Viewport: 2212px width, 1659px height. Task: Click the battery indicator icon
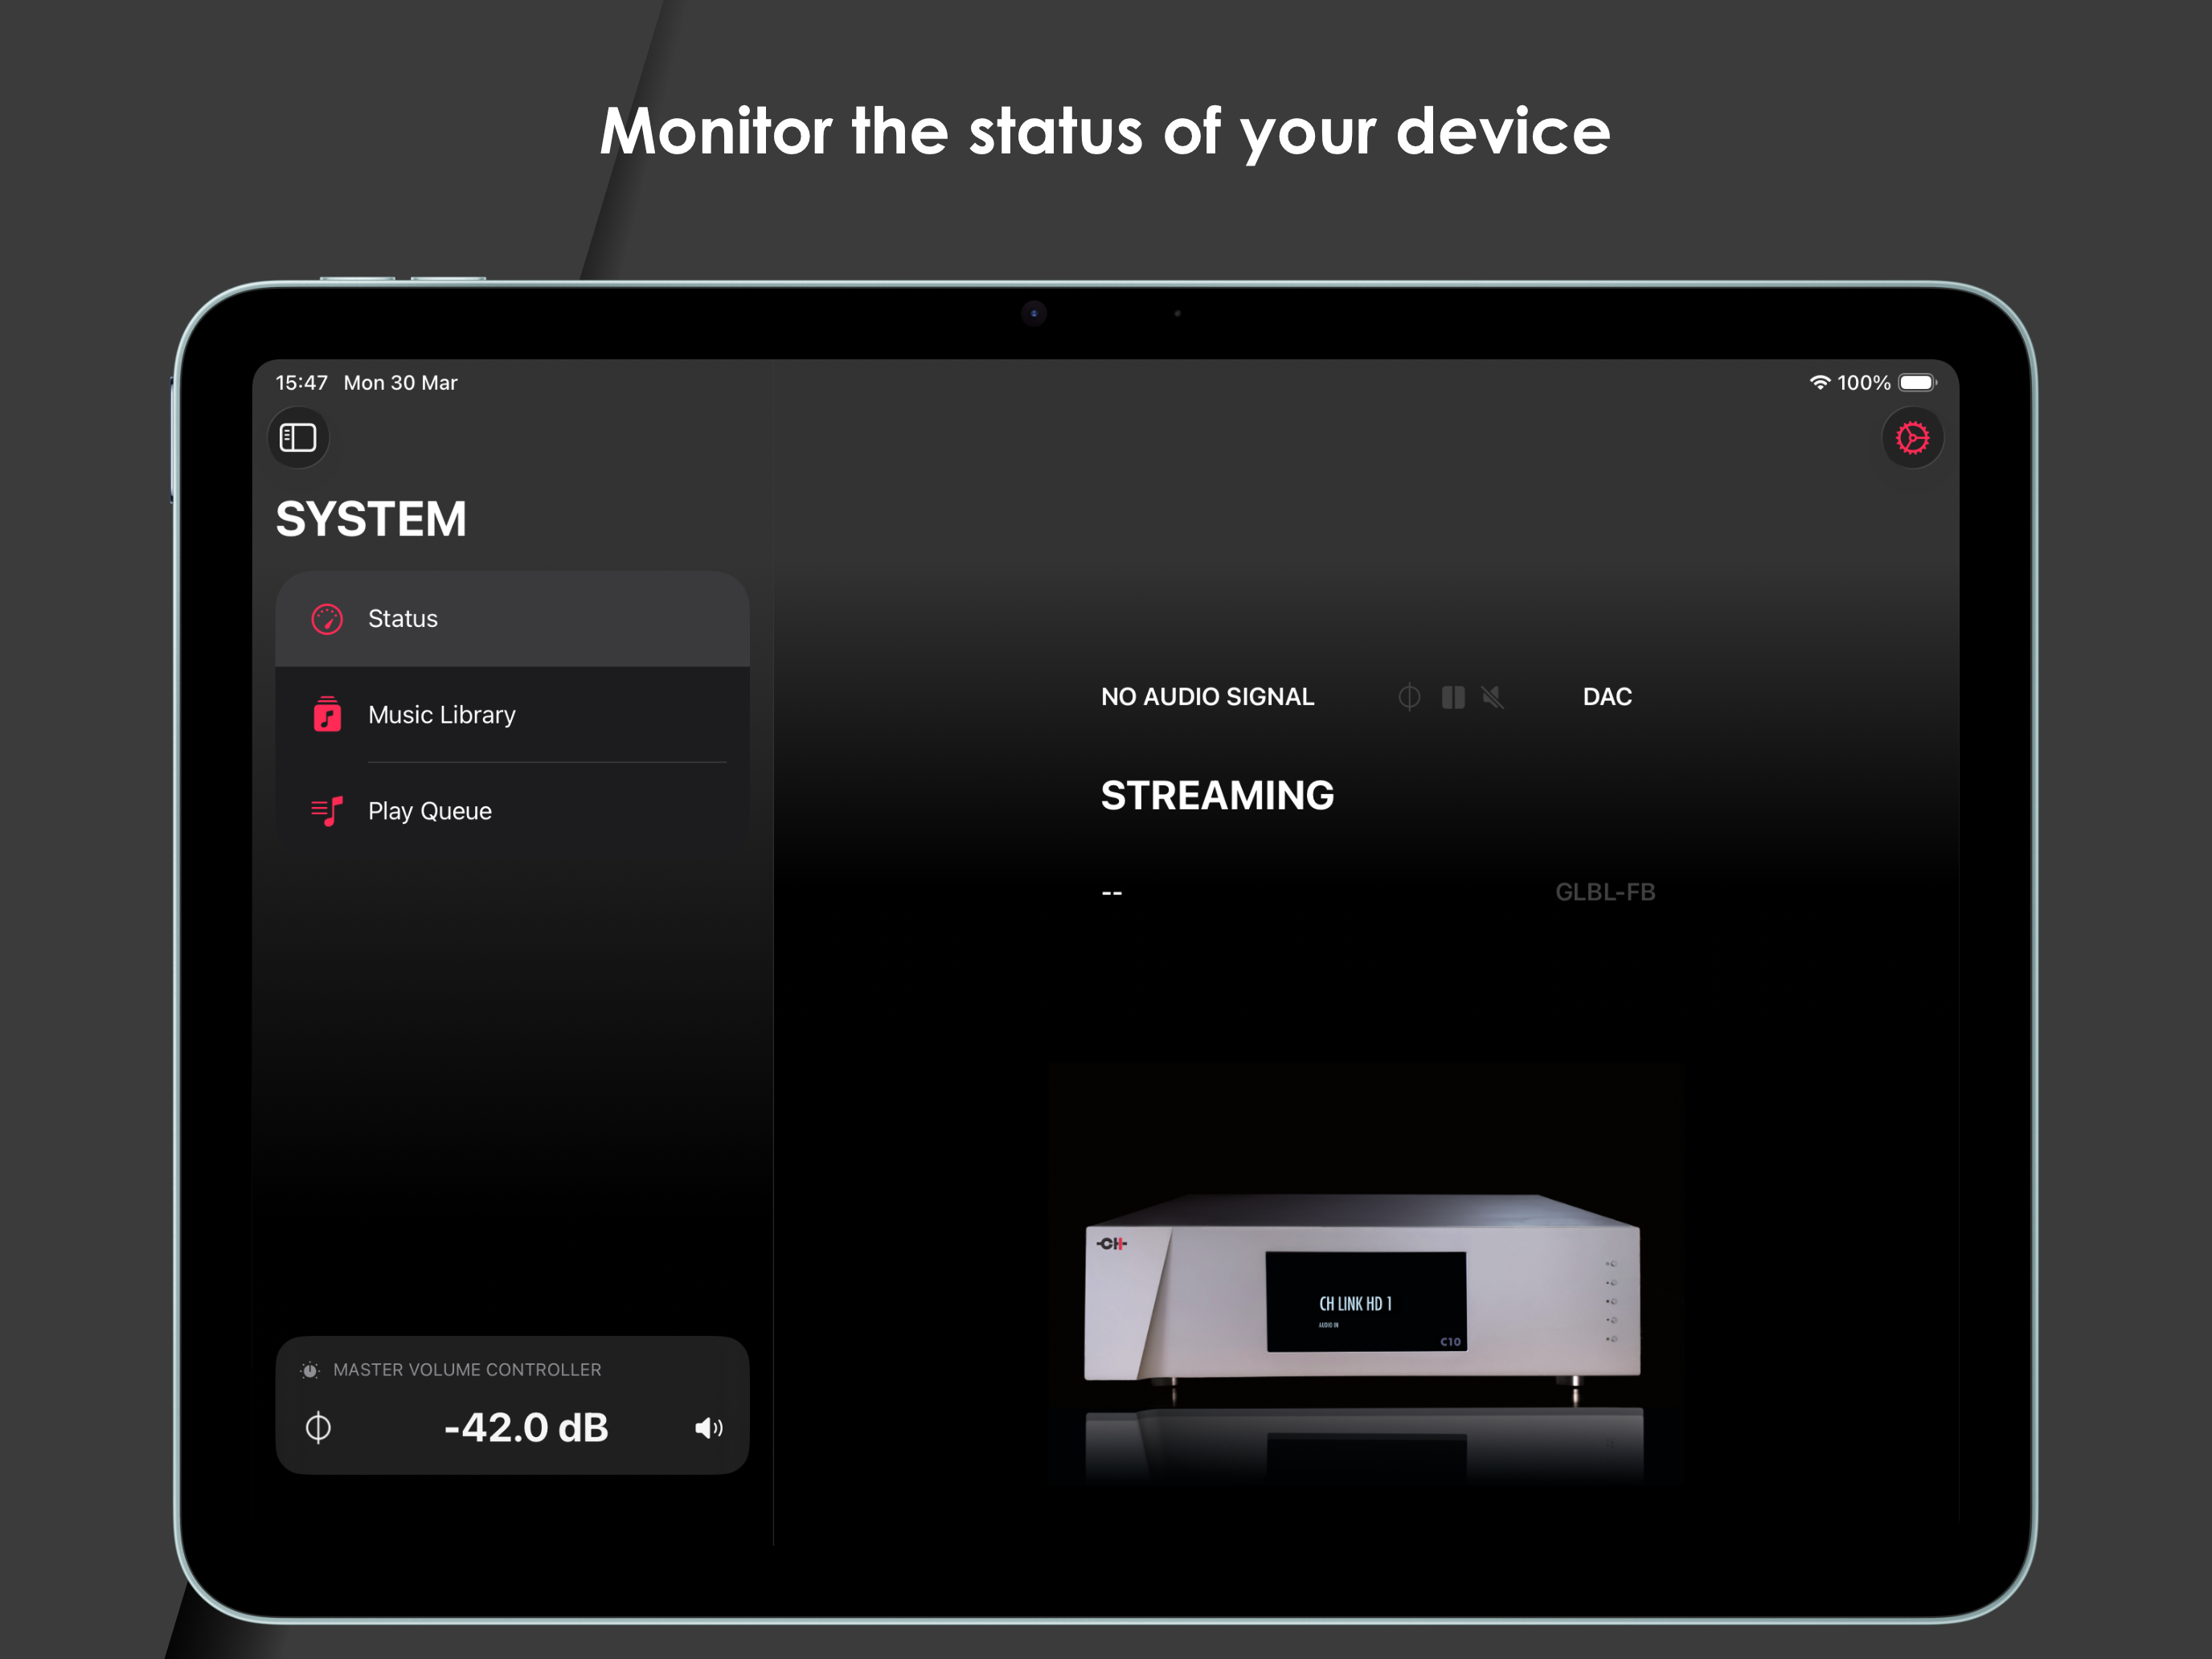(x=1918, y=383)
